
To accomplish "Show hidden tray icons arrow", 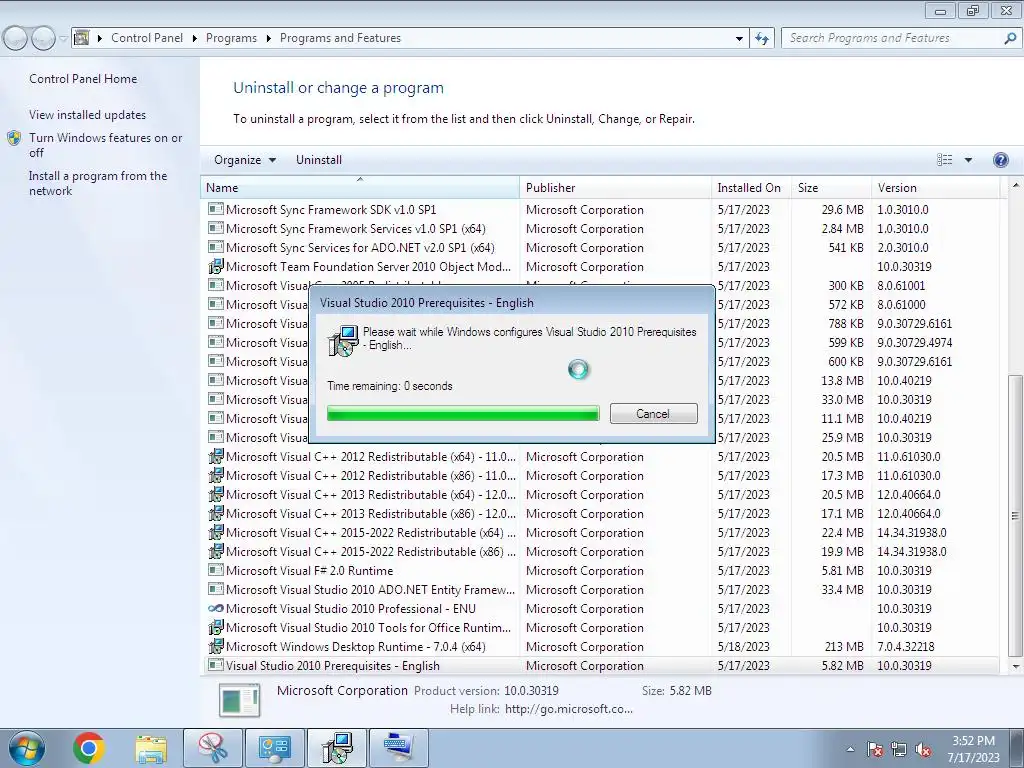I will (x=850, y=749).
